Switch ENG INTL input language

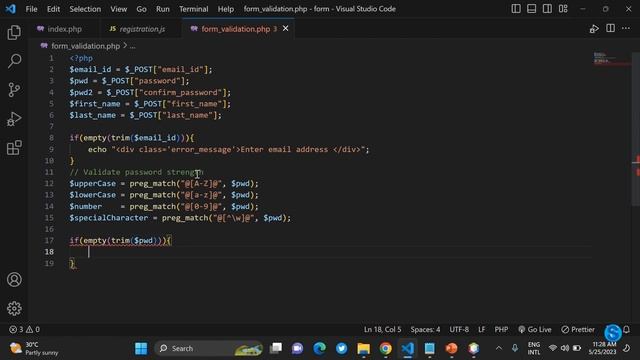coord(533,348)
